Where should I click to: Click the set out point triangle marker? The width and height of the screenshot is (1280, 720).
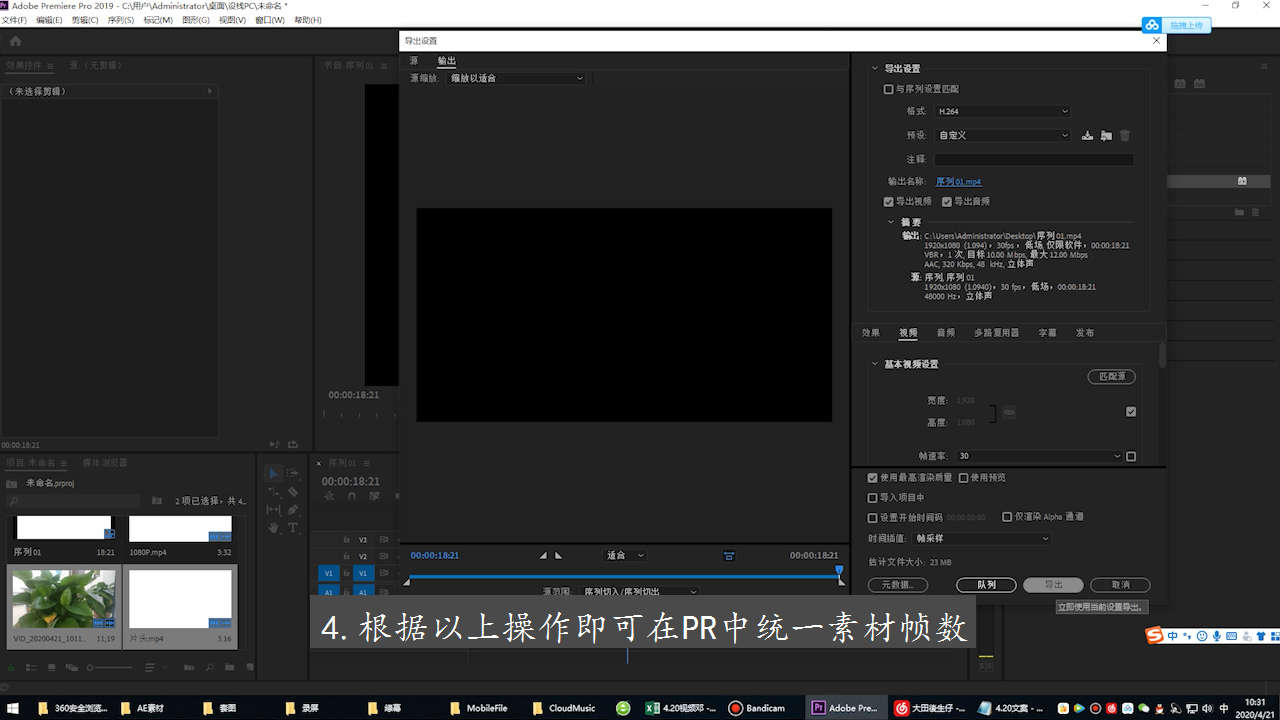click(558, 555)
